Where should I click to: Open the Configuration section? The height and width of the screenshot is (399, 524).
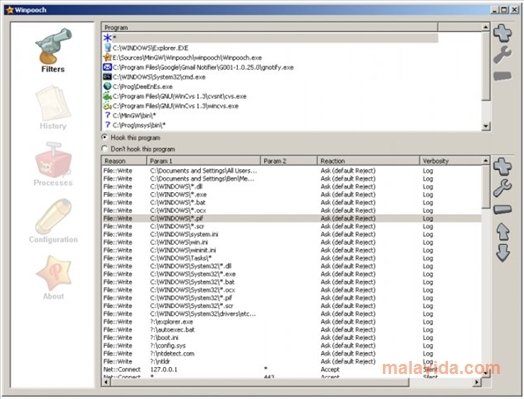[53, 221]
